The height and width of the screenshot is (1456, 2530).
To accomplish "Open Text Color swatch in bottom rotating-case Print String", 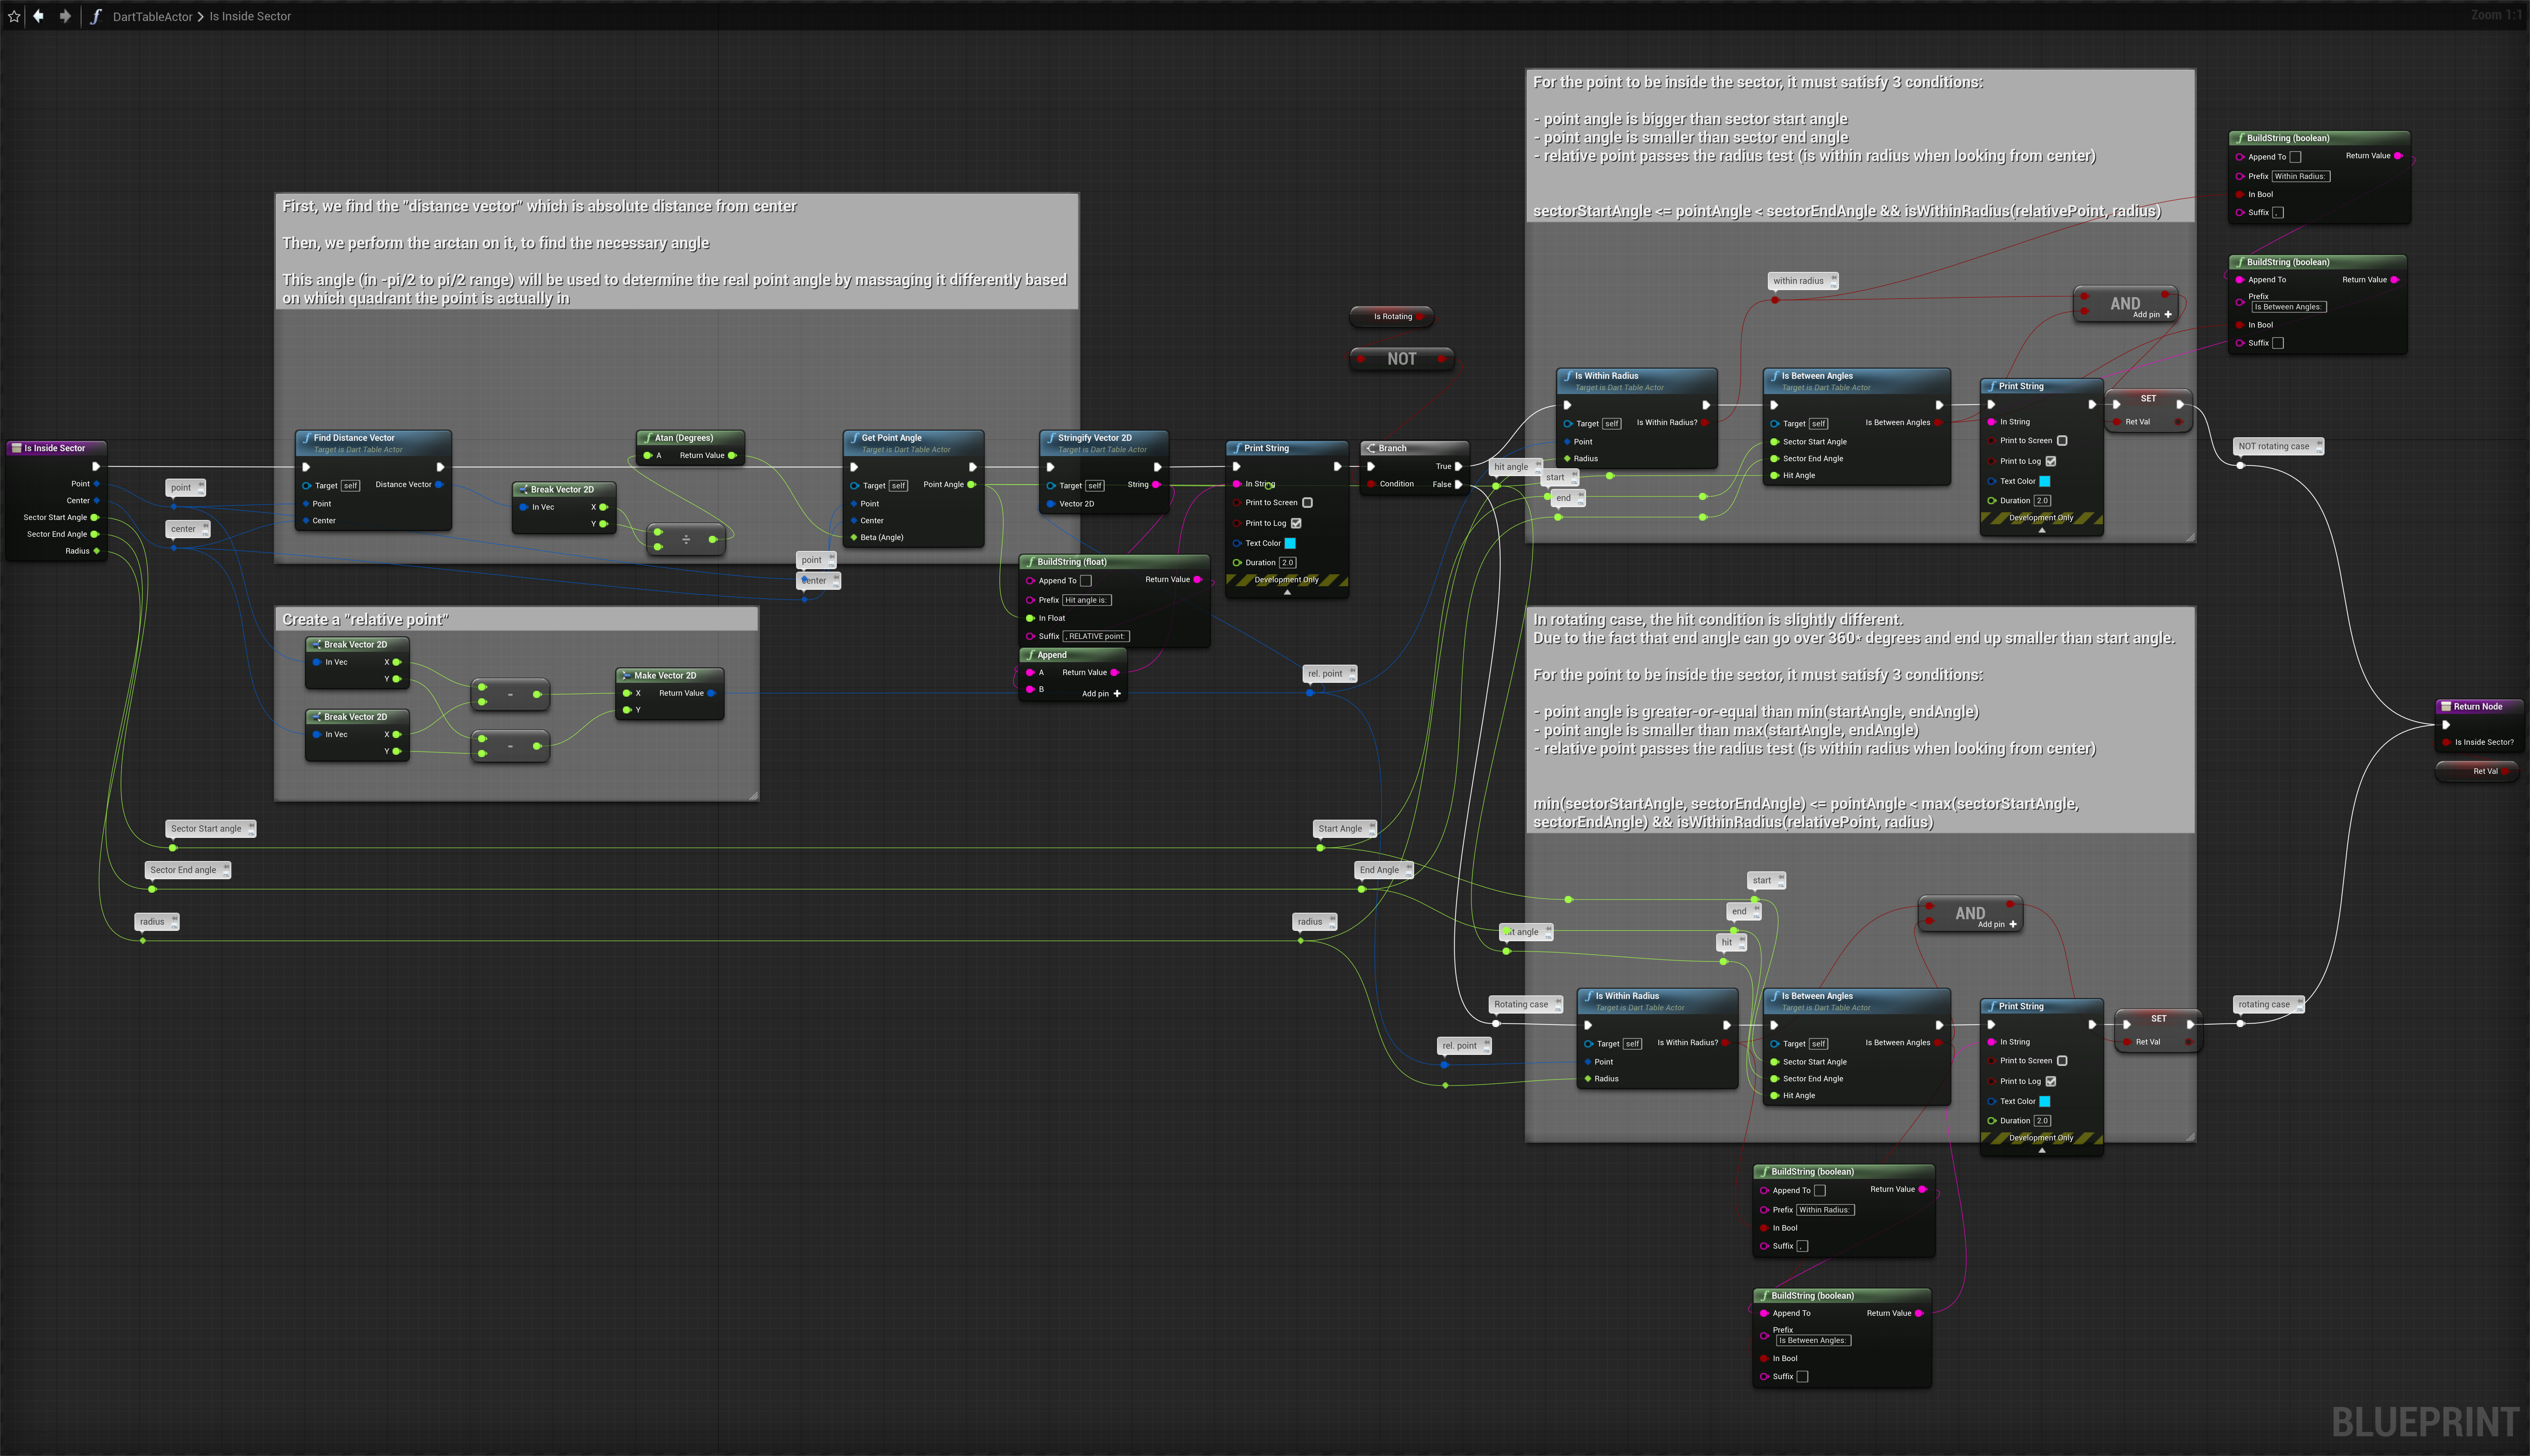I will [2045, 1101].
